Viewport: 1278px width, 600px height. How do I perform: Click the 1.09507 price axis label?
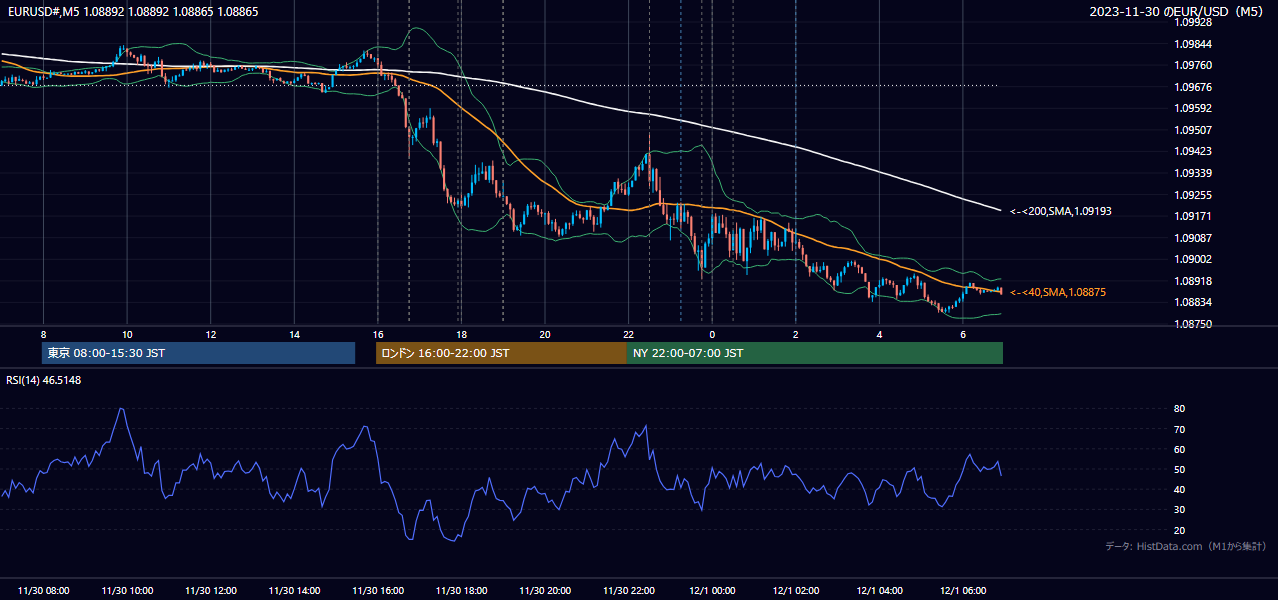[1194, 130]
